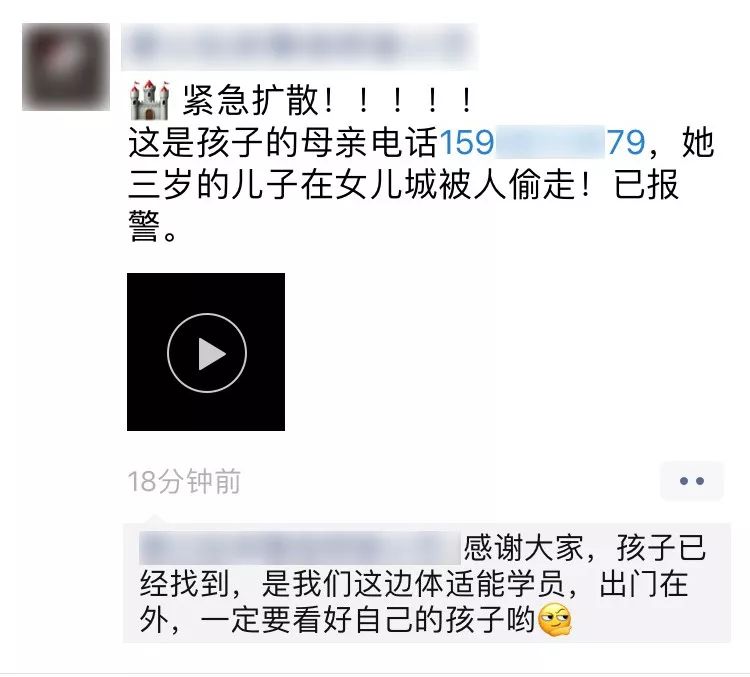Open the two-dot like and comment button
The width and height of the screenshot is (750, 677).
click(692, 481)
